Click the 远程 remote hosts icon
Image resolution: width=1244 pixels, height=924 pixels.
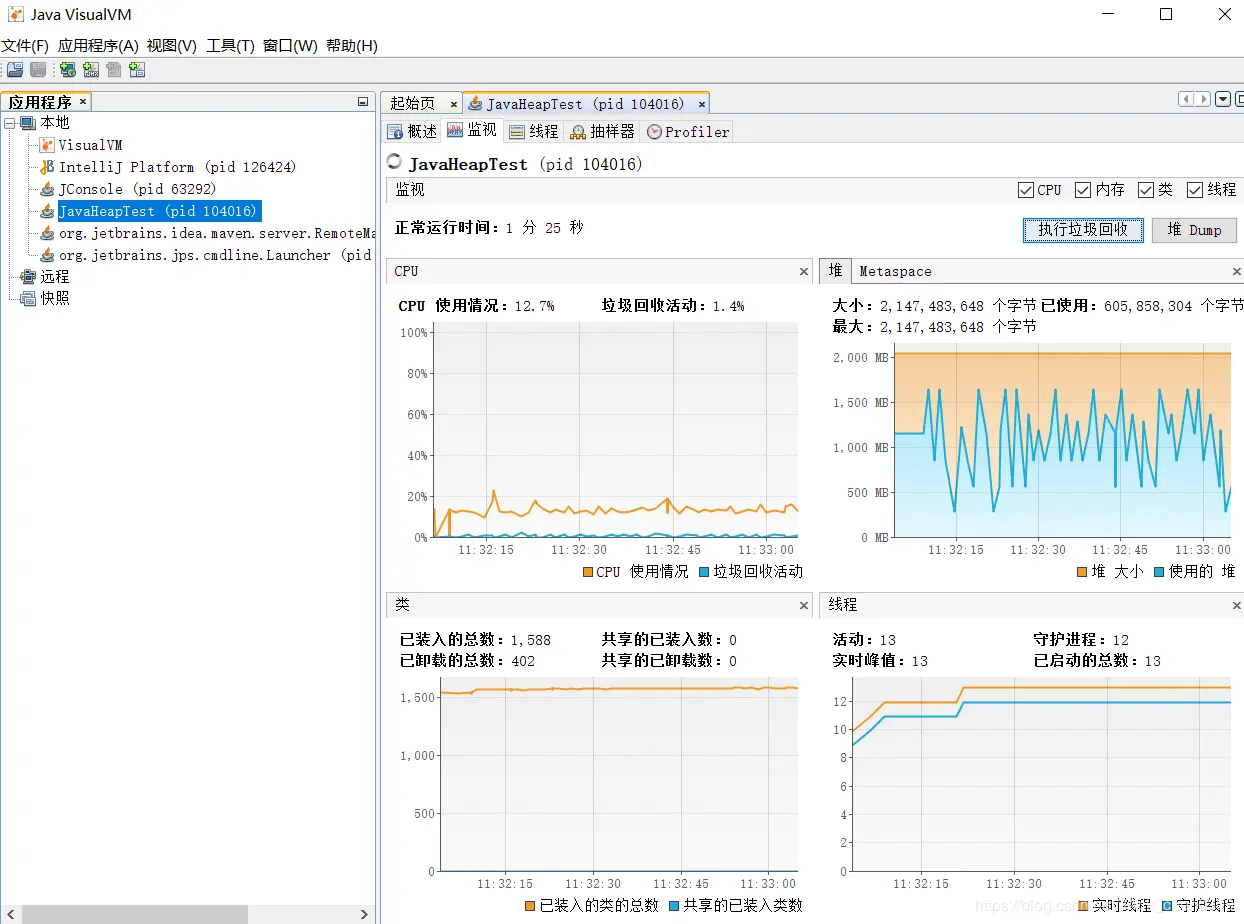pos(28,277)
